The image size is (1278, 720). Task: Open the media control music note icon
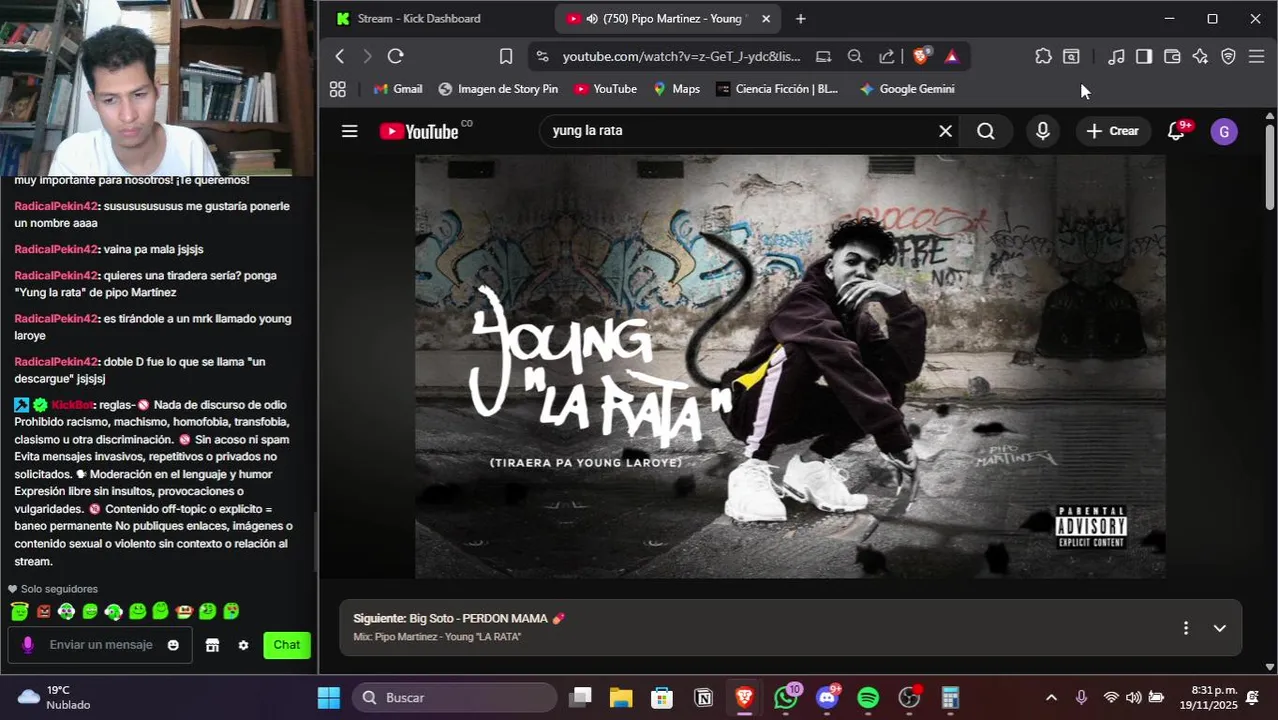tap(1116, 56)
